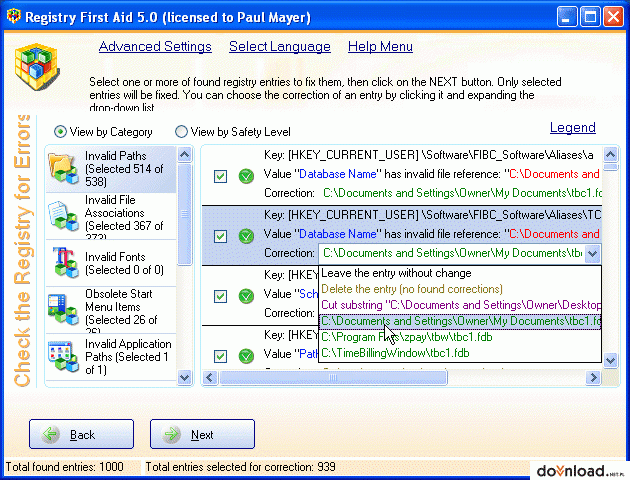Image resolution: width=630 pixels, height=480 pixels.
Task: Click entries horizontal scroll left arrow
Action: click(210, 378)
